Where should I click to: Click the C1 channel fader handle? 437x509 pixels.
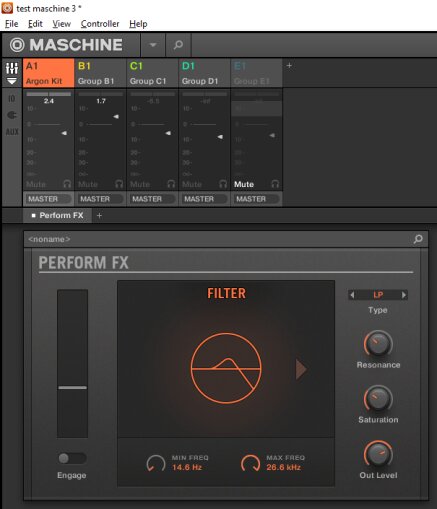coord(168,133)
